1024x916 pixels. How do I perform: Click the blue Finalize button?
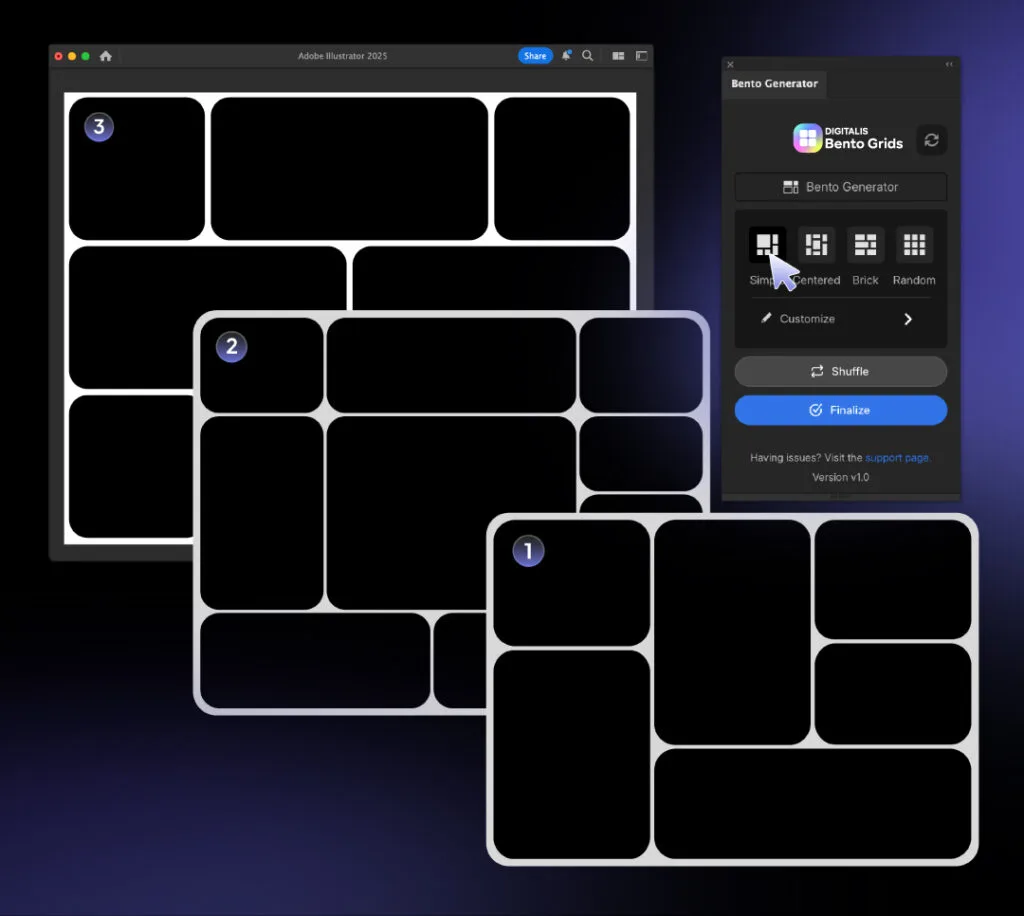(x=840, y=410)
